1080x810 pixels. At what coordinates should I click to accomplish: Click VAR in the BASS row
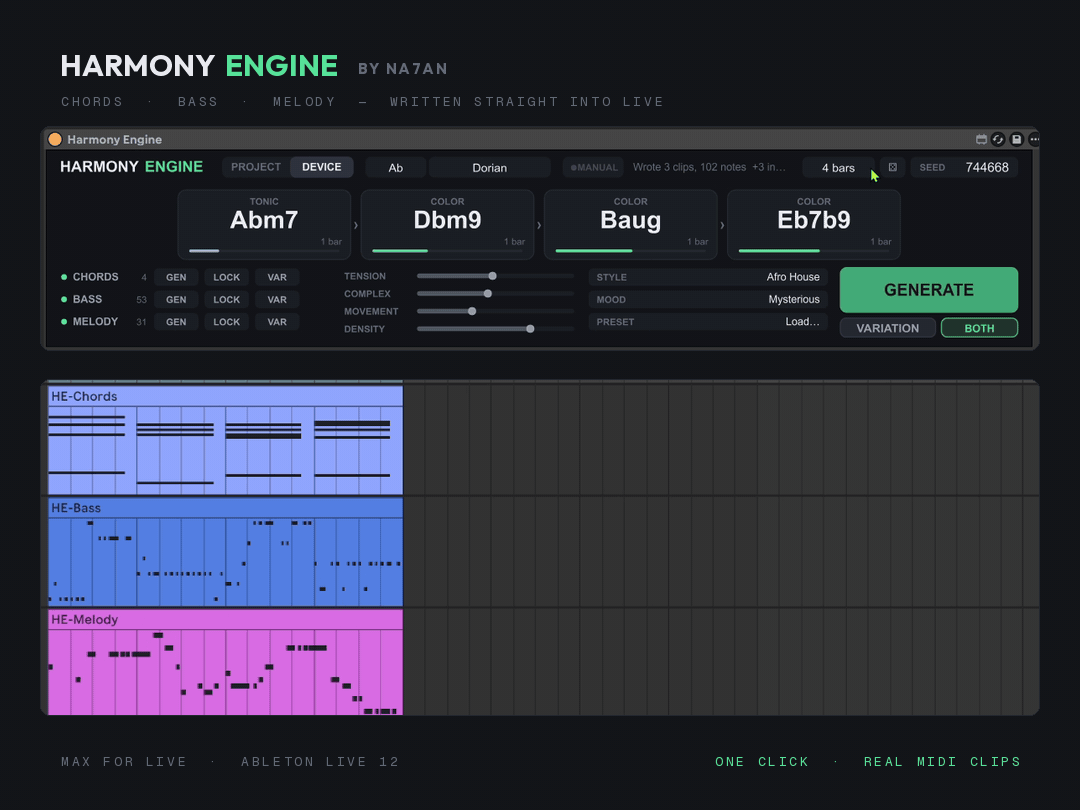(x=277, y=300)
